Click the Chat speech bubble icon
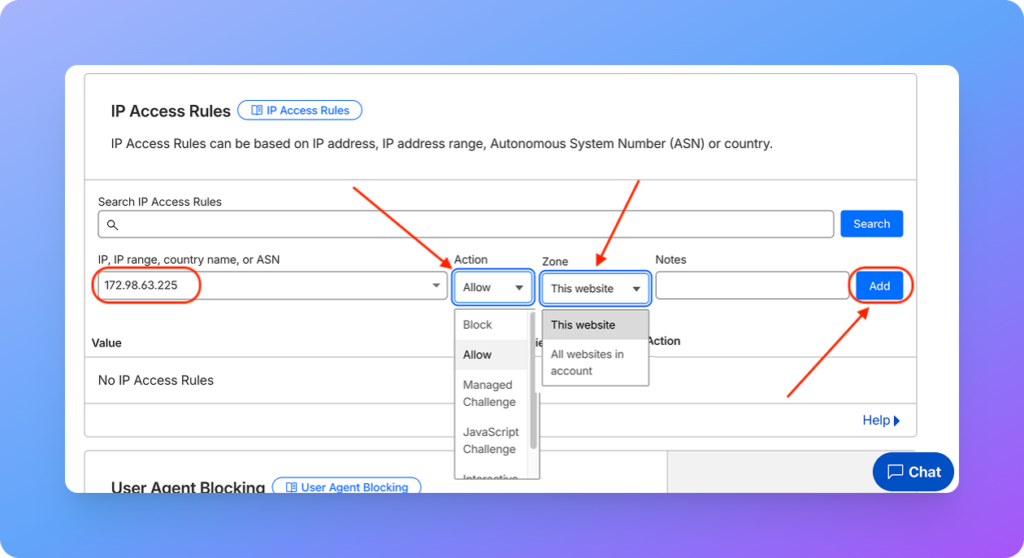This screenshot has height=558, width=1024. click(895, 472)
